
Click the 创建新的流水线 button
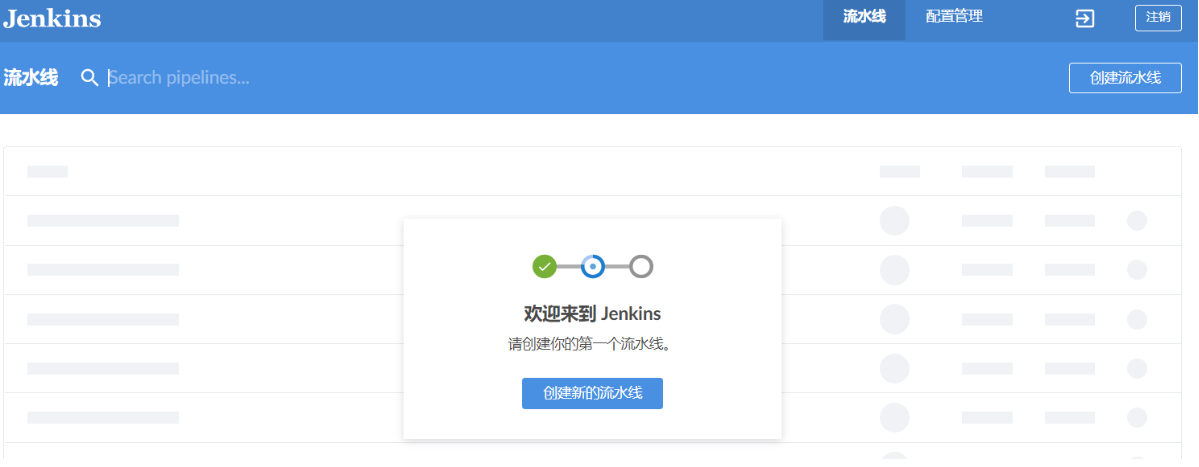click(x=593, y=394)
